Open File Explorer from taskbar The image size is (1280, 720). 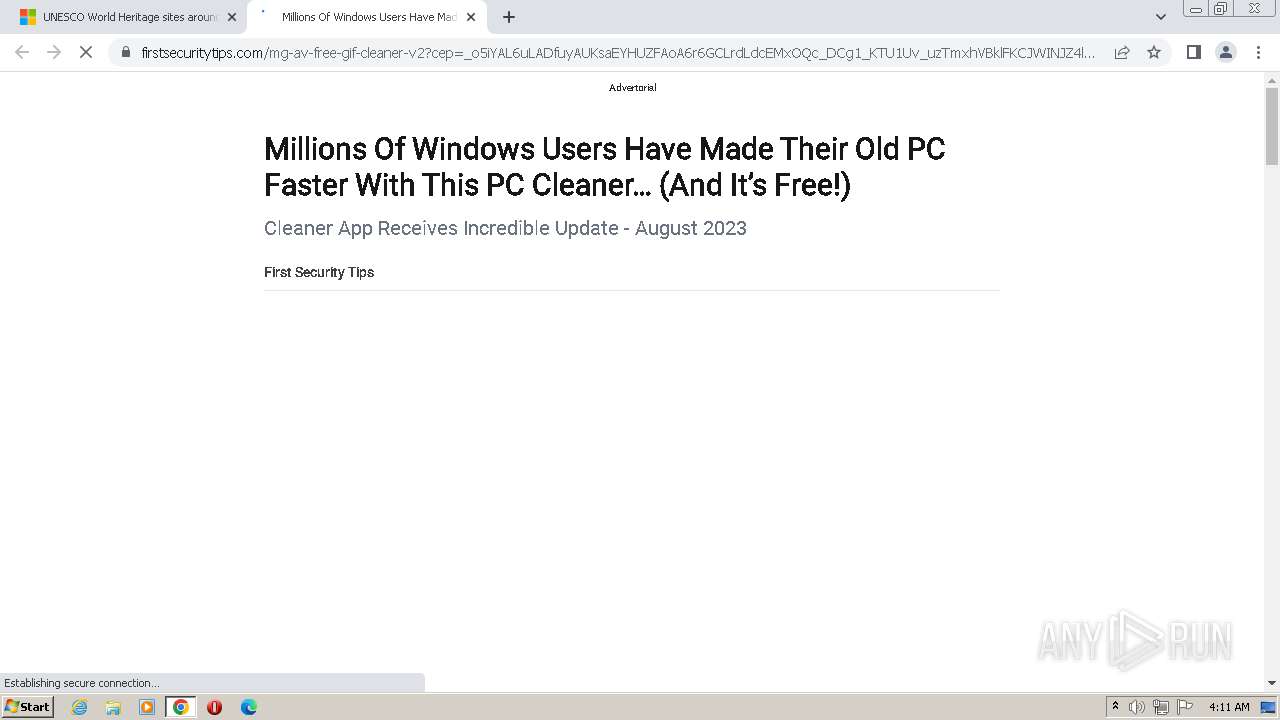coord(113,707)
